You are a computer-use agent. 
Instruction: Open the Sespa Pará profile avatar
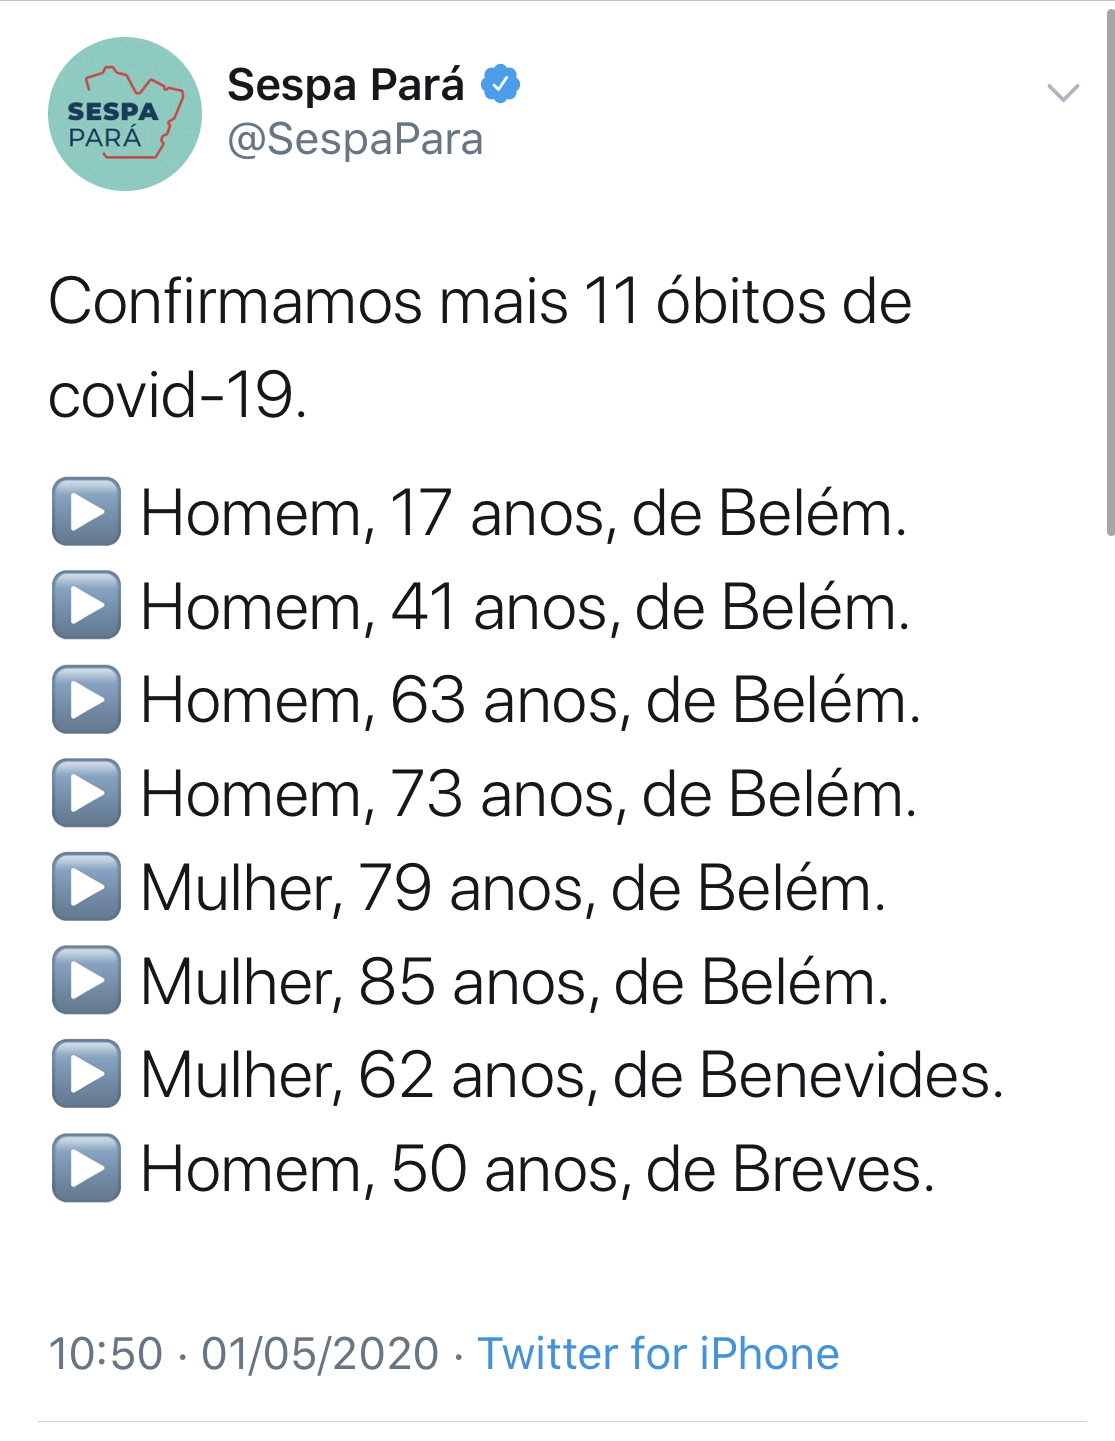point(125,114)
